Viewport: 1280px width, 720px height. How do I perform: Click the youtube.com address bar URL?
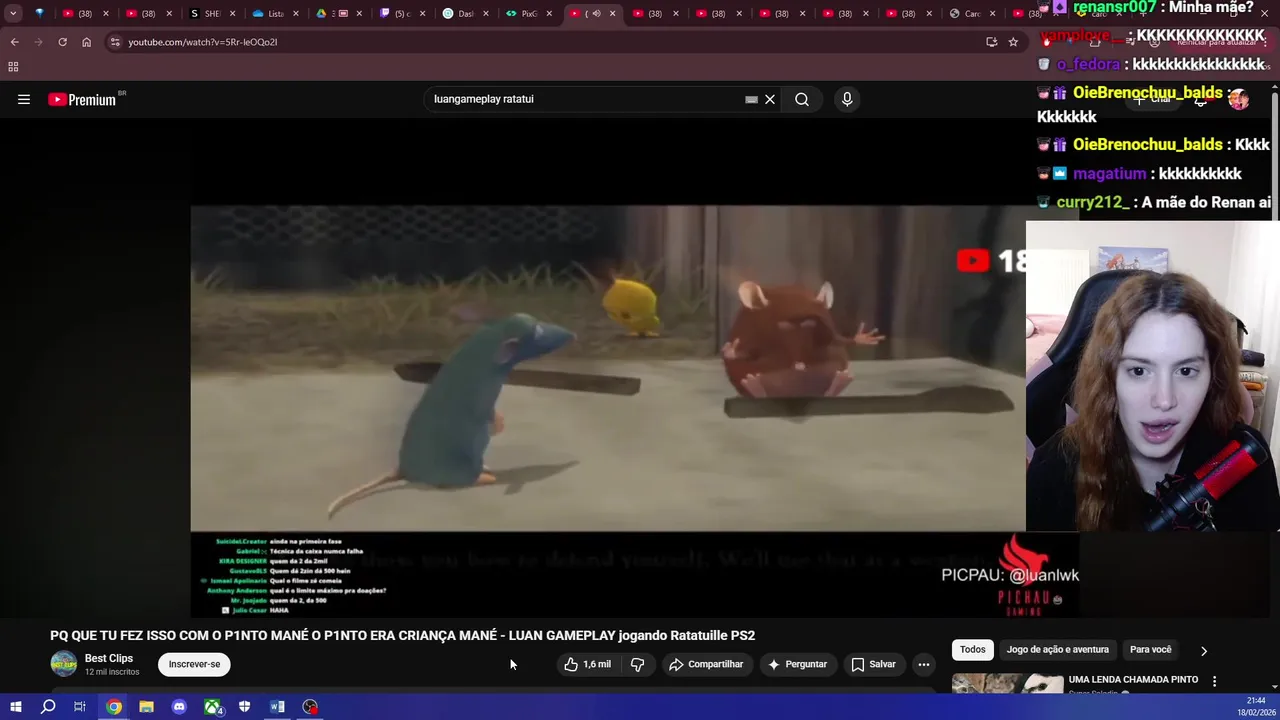[x=203, y=42]
